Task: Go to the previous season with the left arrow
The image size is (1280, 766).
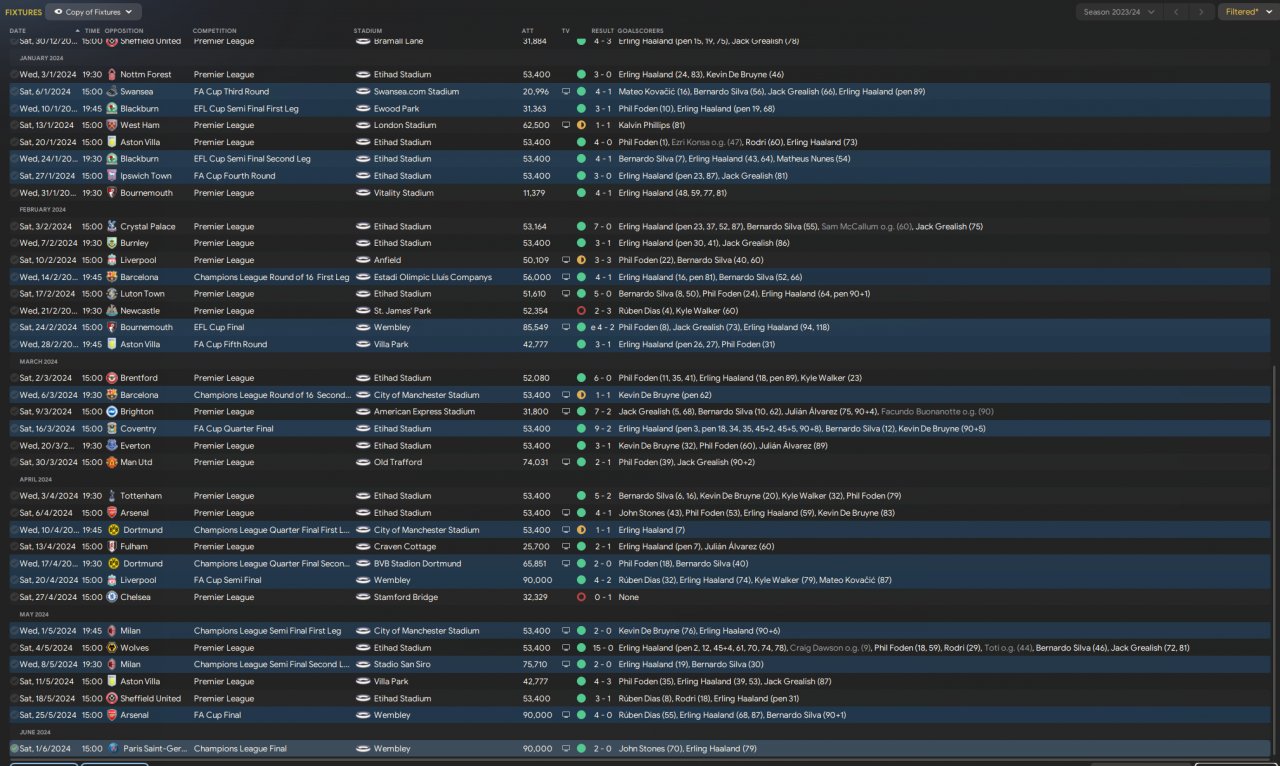Action: coord(1177,12)
